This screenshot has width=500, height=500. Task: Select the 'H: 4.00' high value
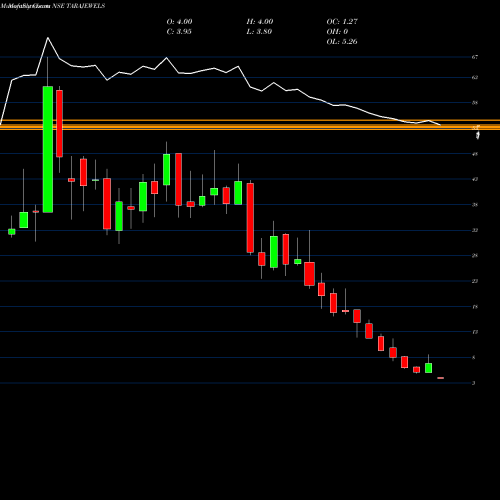click(260, 22)
